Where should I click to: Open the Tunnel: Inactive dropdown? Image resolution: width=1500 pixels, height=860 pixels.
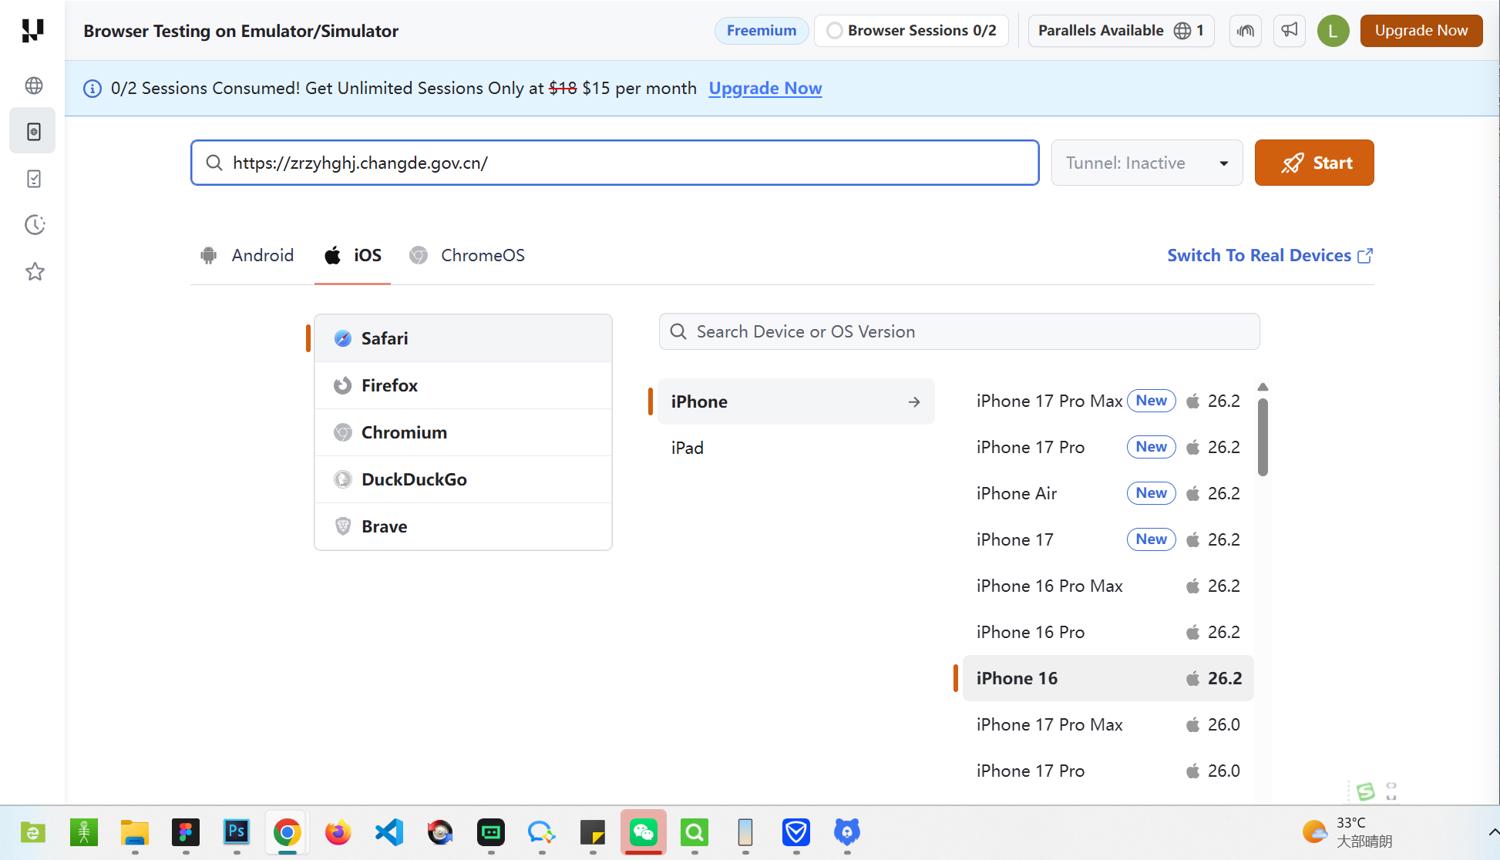(1147, 163)
